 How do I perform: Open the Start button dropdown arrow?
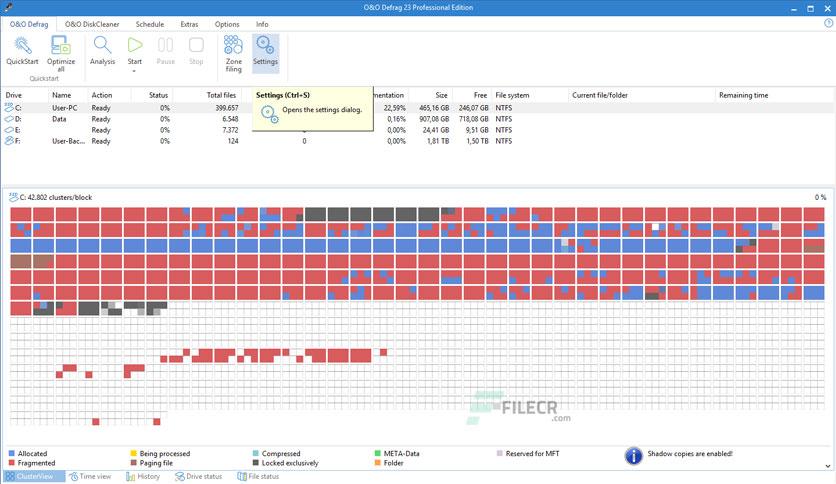point(134,71)
